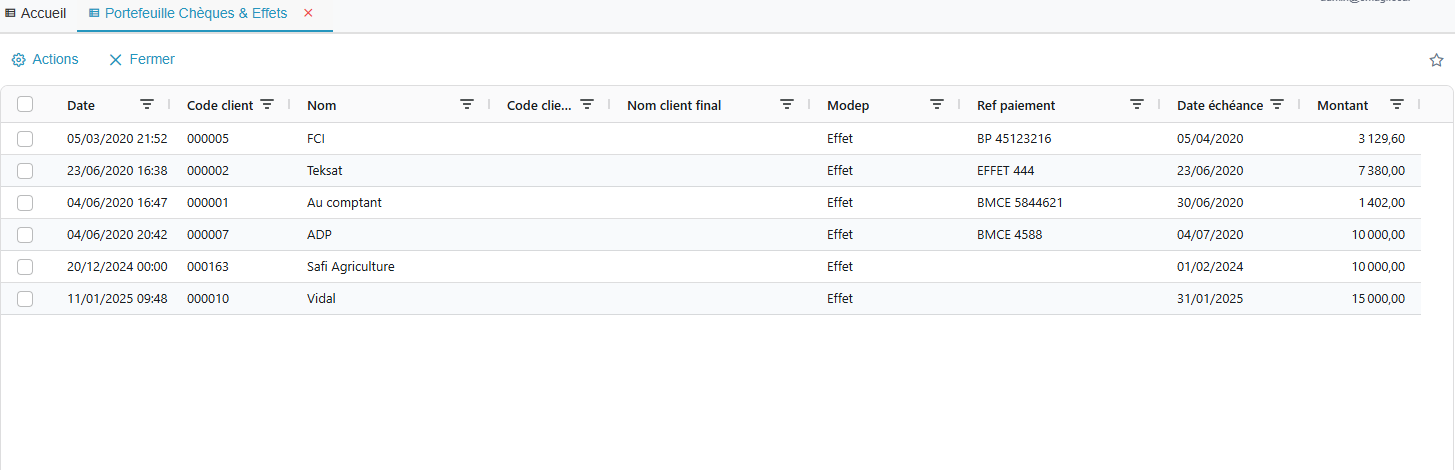1455x470 pixels.
Task: Open filter icon on Modep column
Action: pos(937,104)
